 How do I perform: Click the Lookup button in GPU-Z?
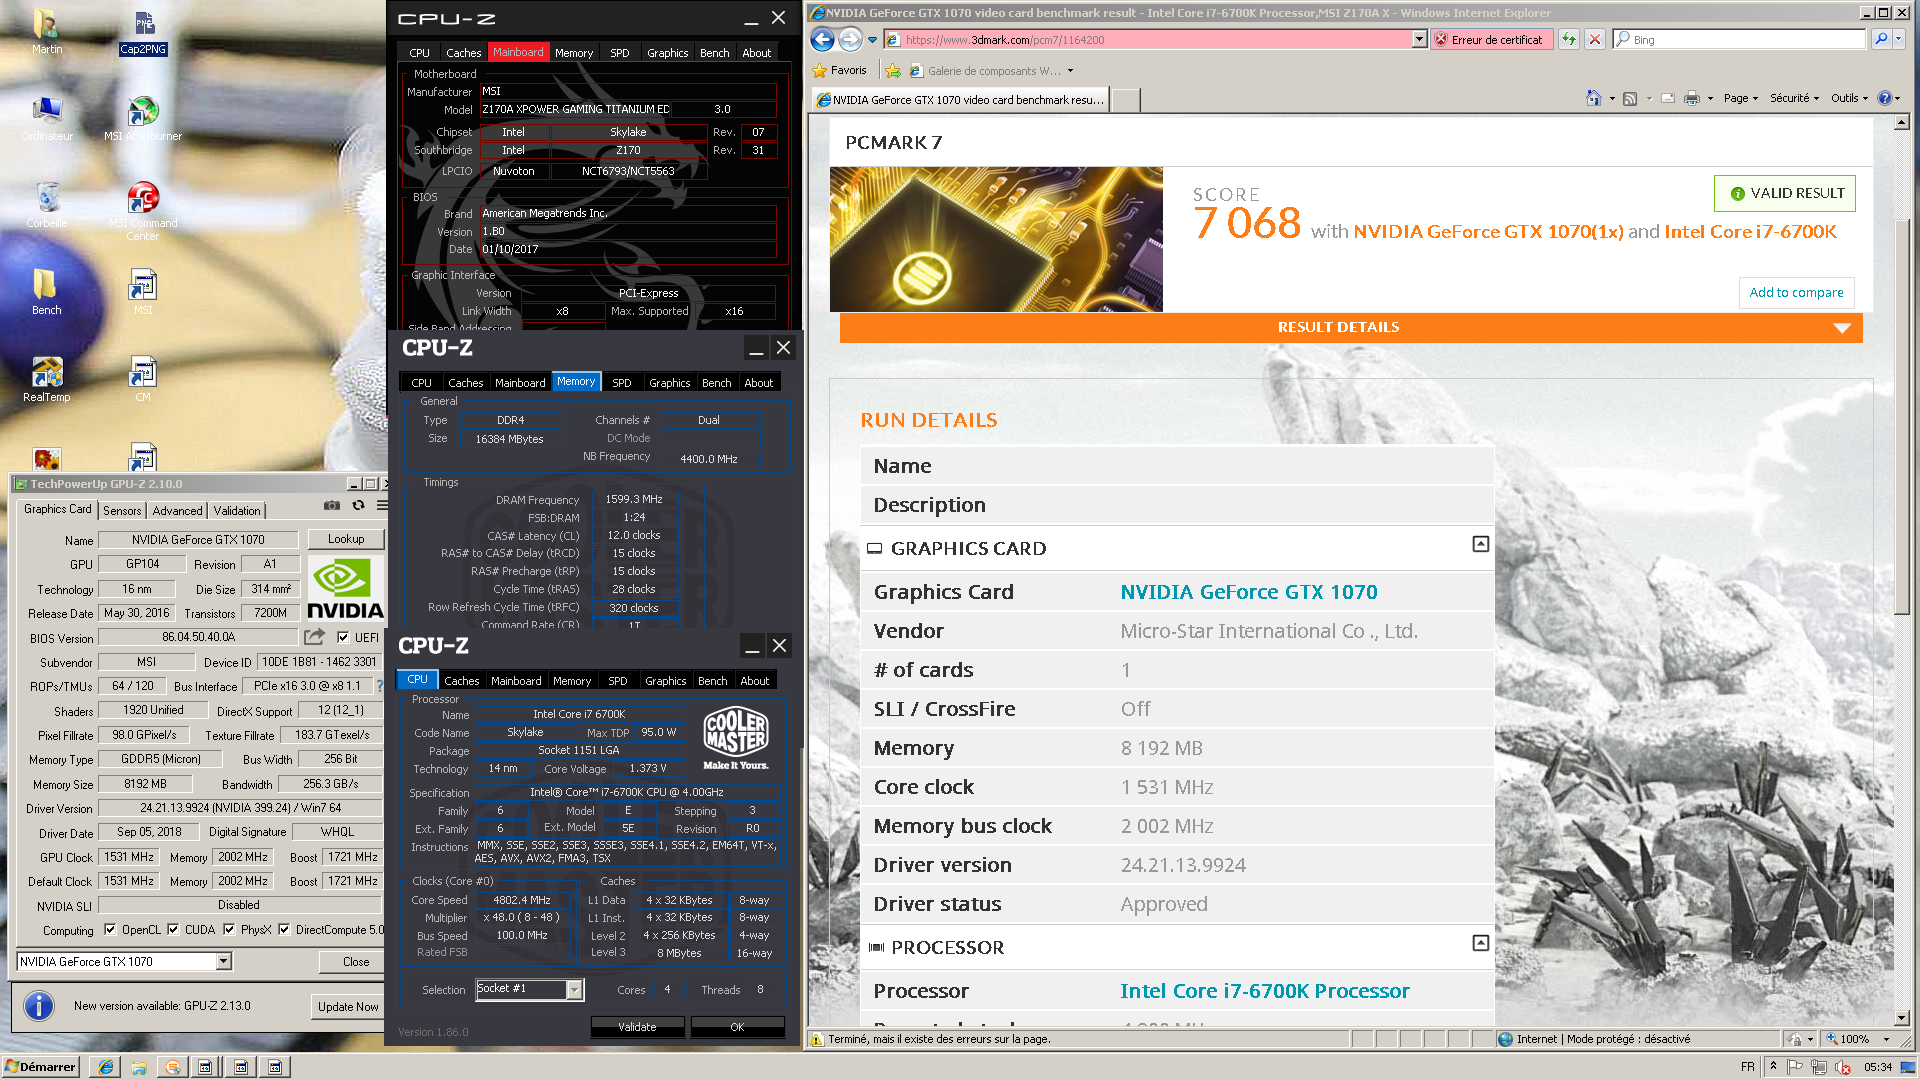click(x=346, y=539)
